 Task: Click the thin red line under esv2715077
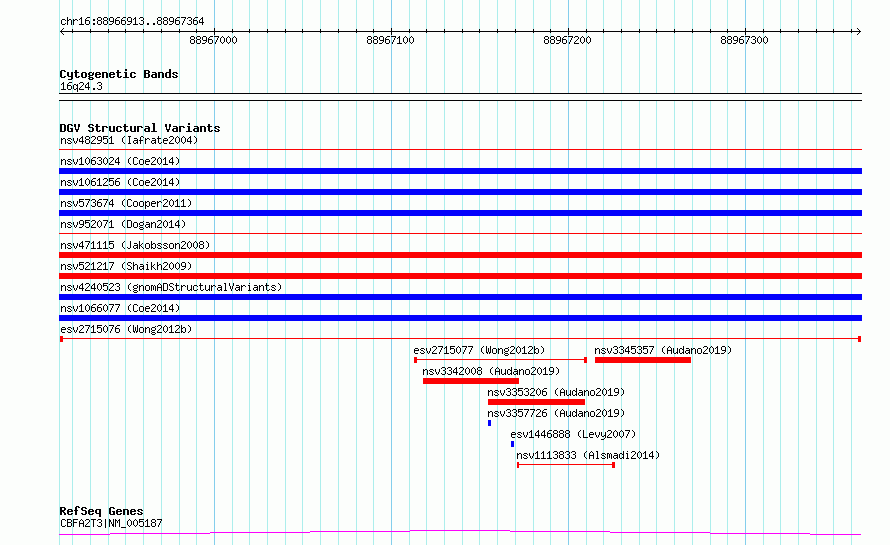pos(501,360)
